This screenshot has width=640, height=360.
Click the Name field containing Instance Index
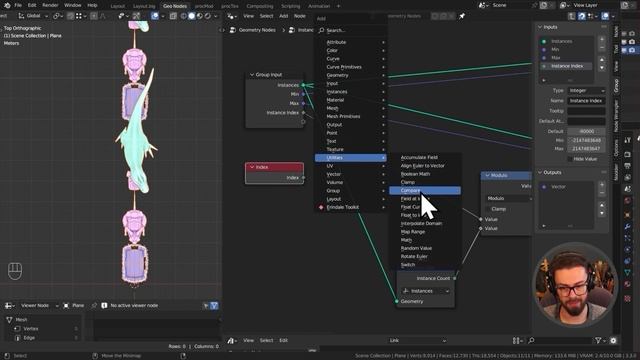pos(586,101)
